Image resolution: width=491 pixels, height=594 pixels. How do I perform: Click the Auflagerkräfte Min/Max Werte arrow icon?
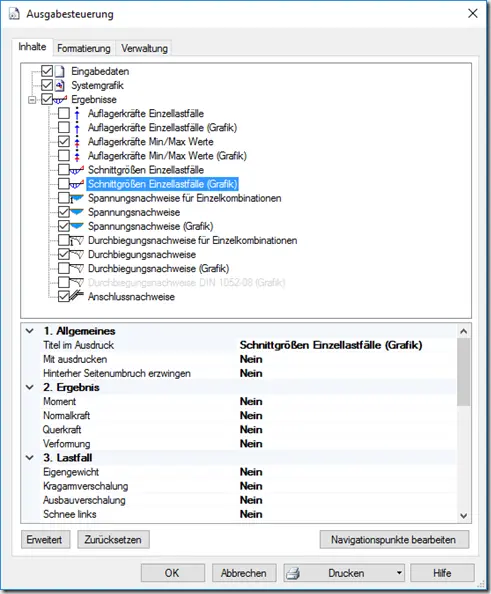tap(77, 142)
